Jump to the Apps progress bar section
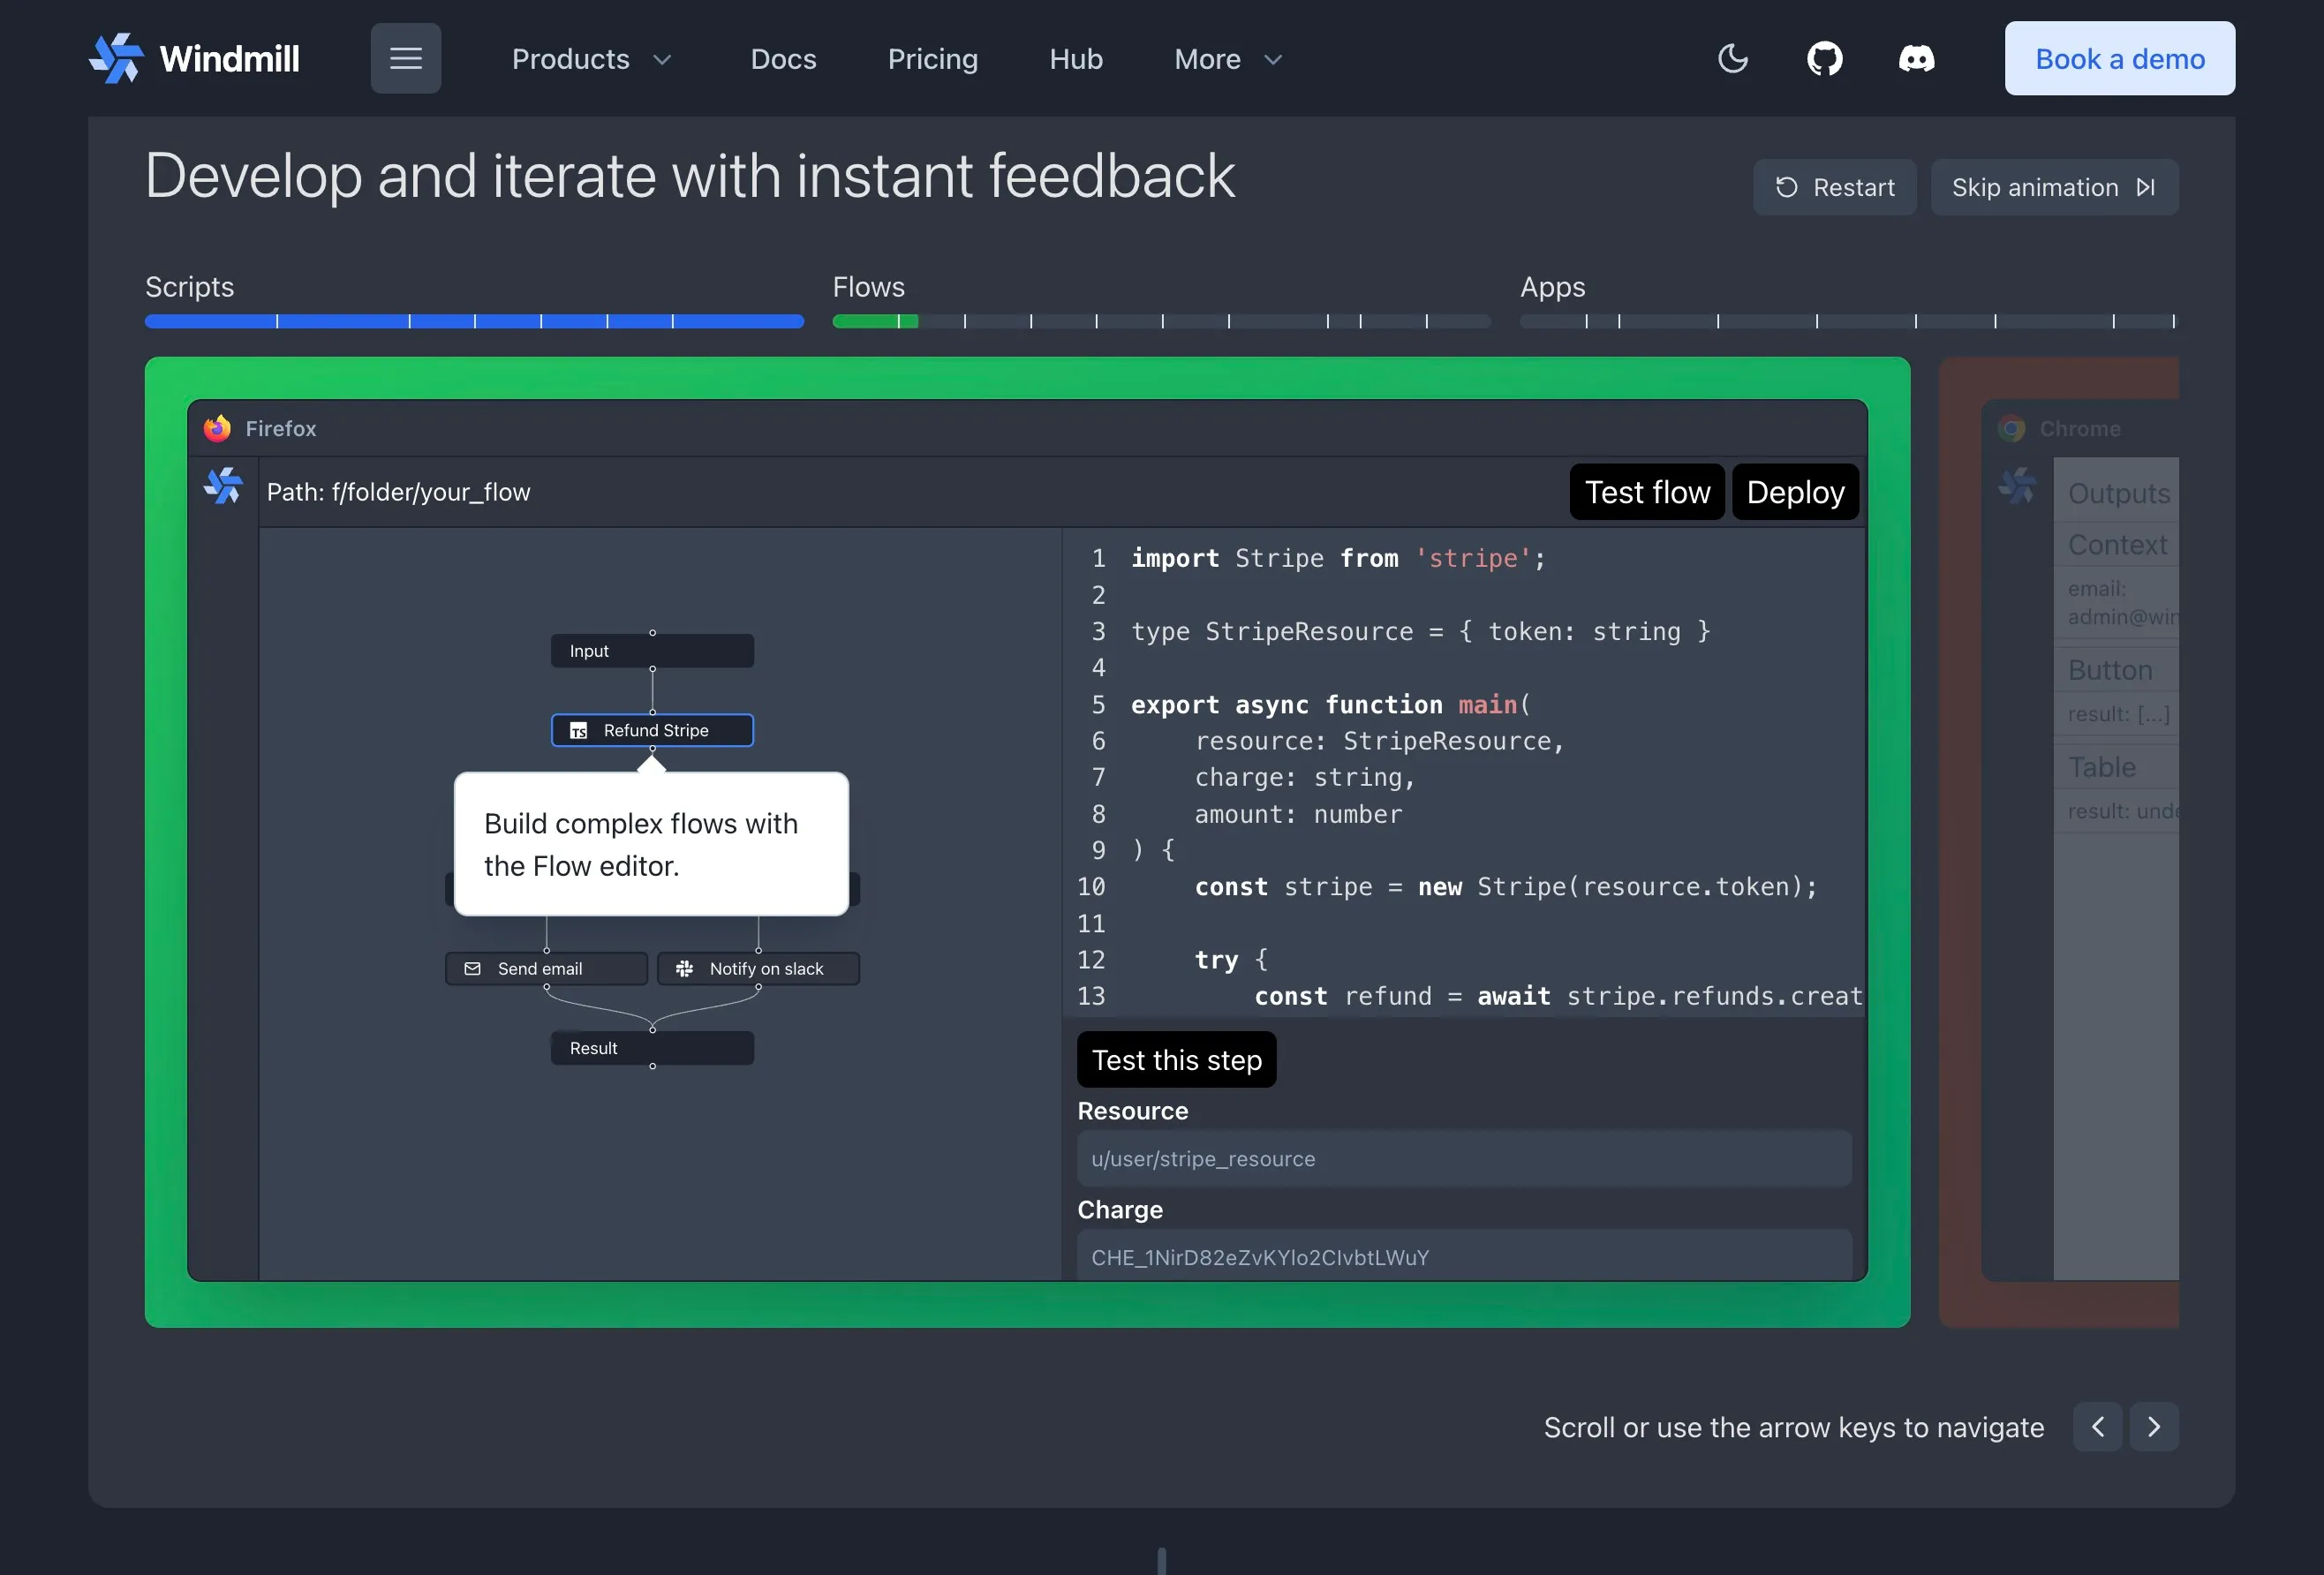 (x=1848, y=321)
